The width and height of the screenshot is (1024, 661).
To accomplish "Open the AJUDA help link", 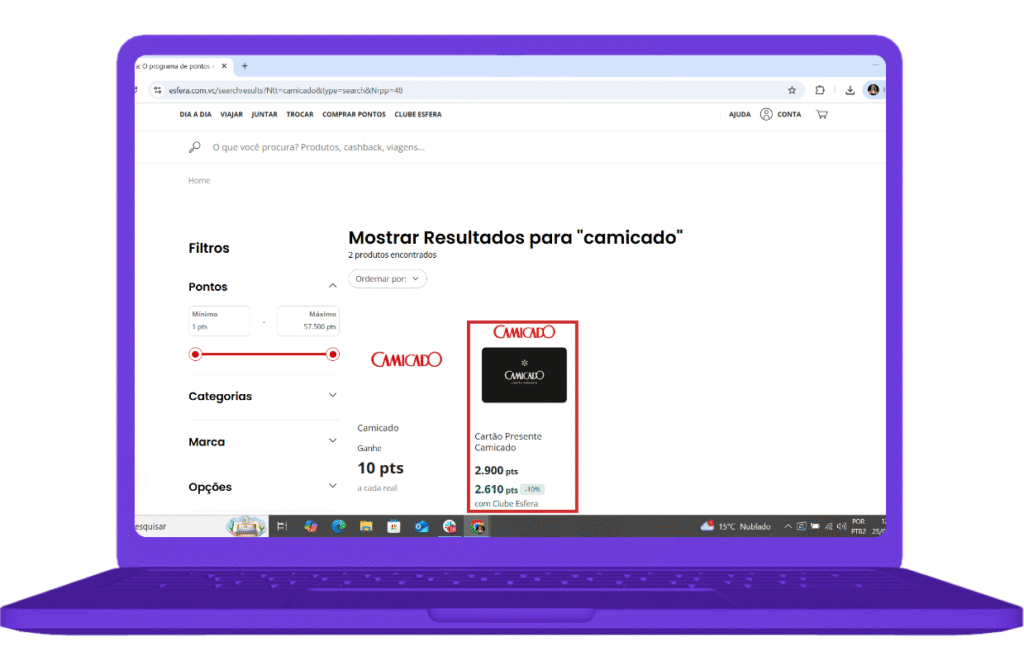I will tap(740, 114).
